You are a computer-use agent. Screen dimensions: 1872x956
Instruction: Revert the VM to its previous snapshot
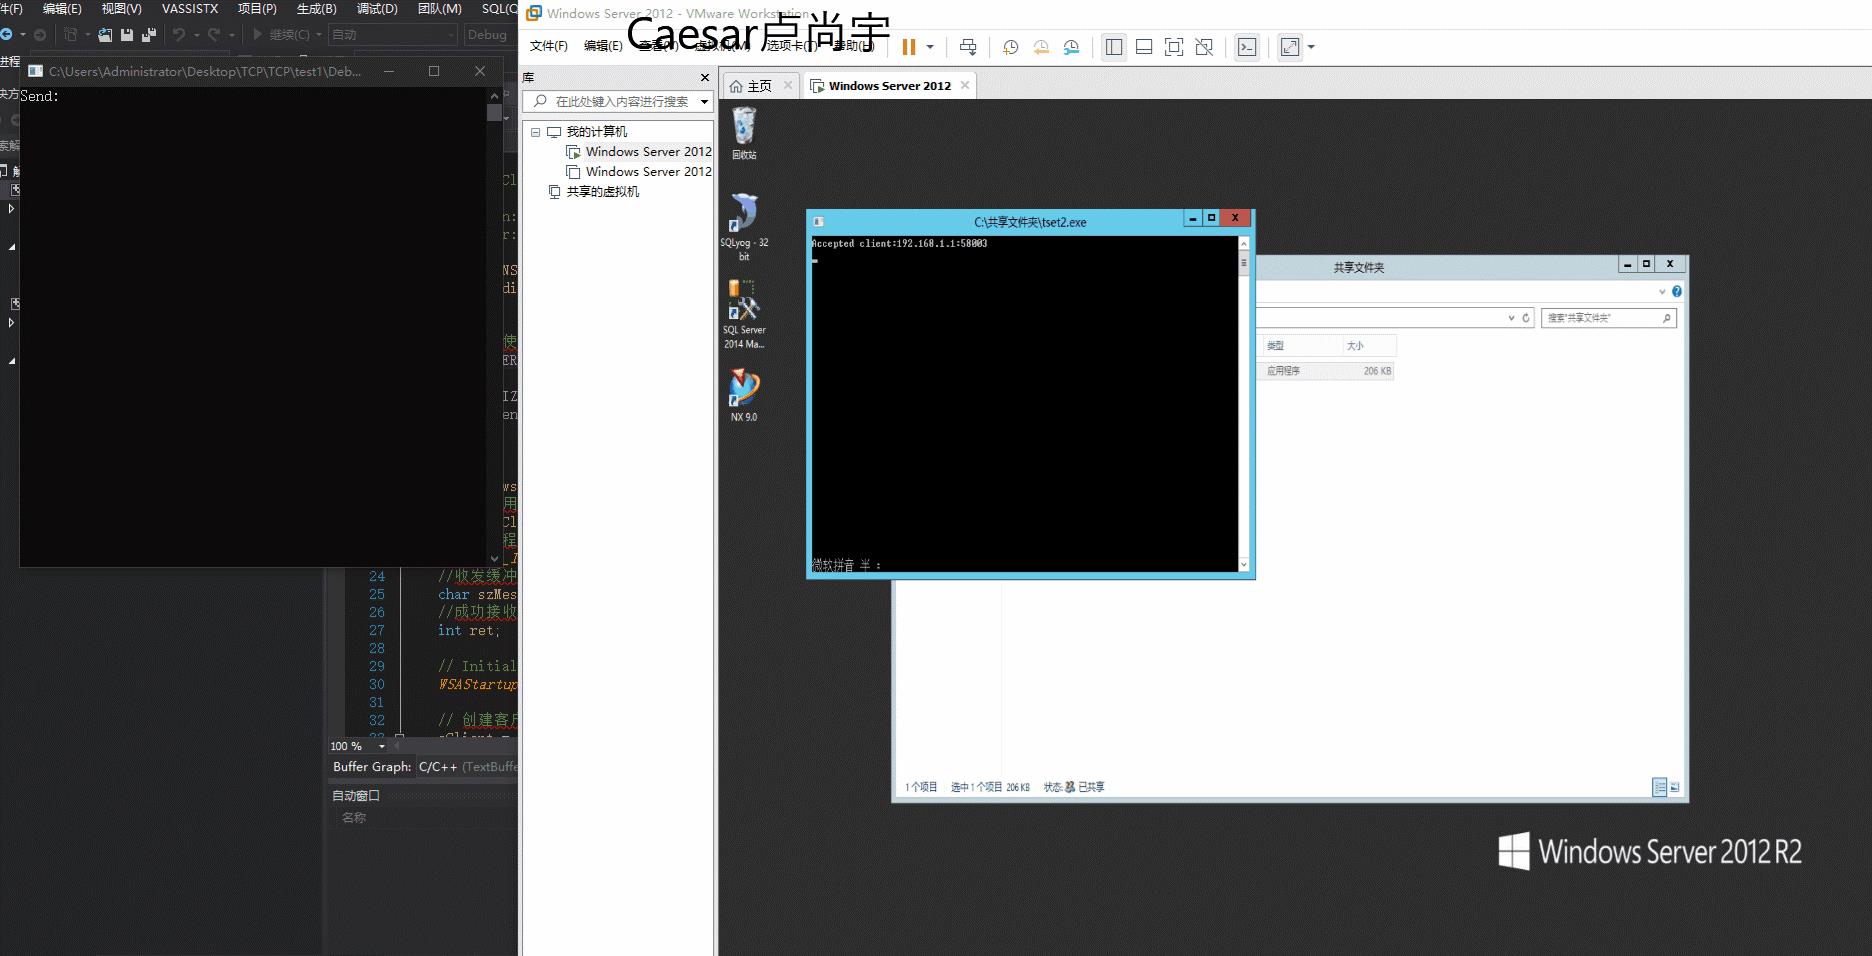[1041, 47]
